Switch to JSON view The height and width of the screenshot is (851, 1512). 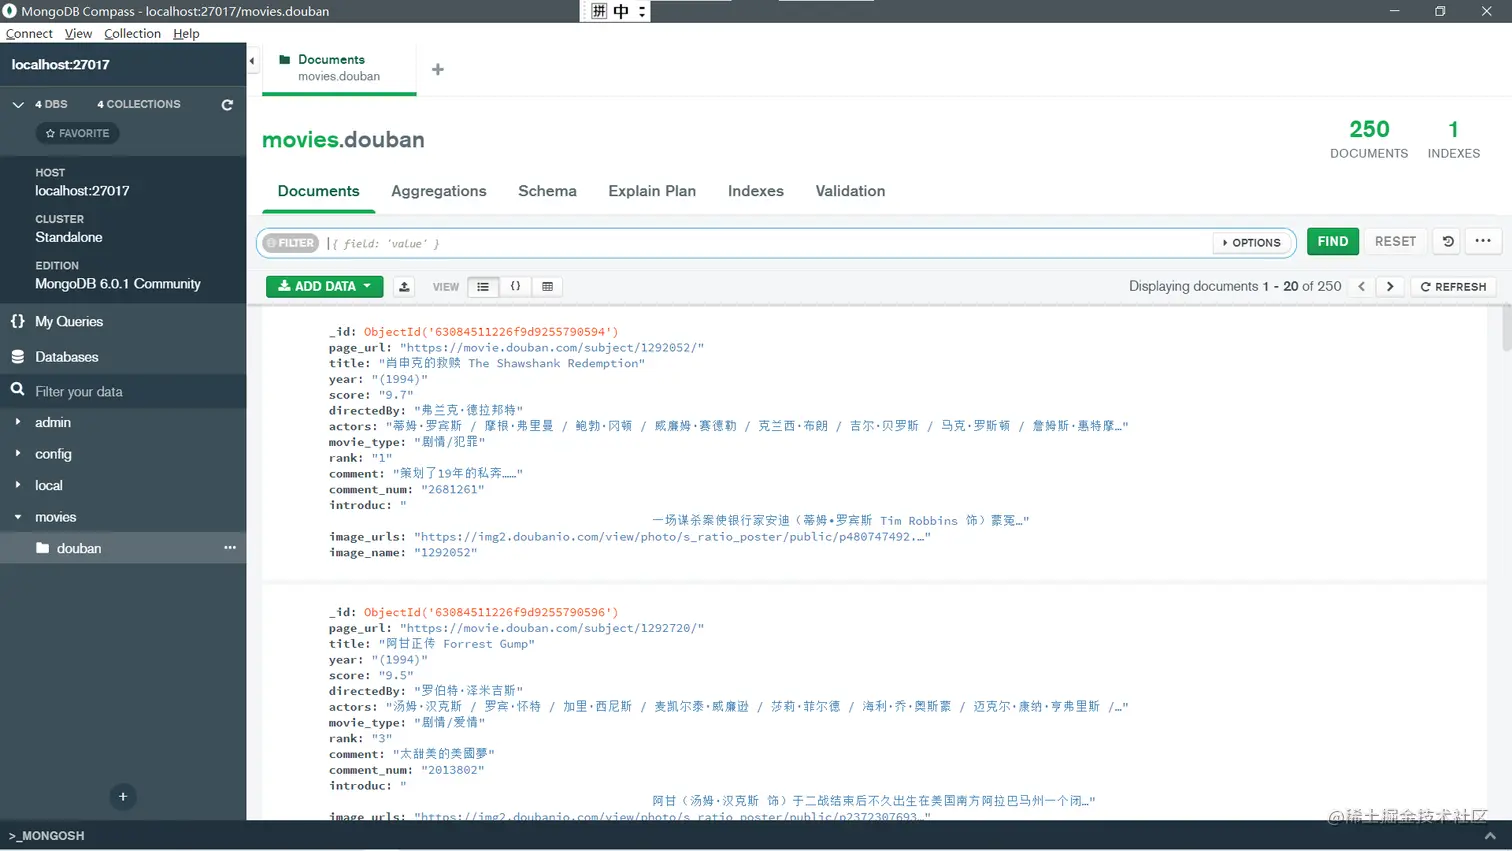(515, 287)
